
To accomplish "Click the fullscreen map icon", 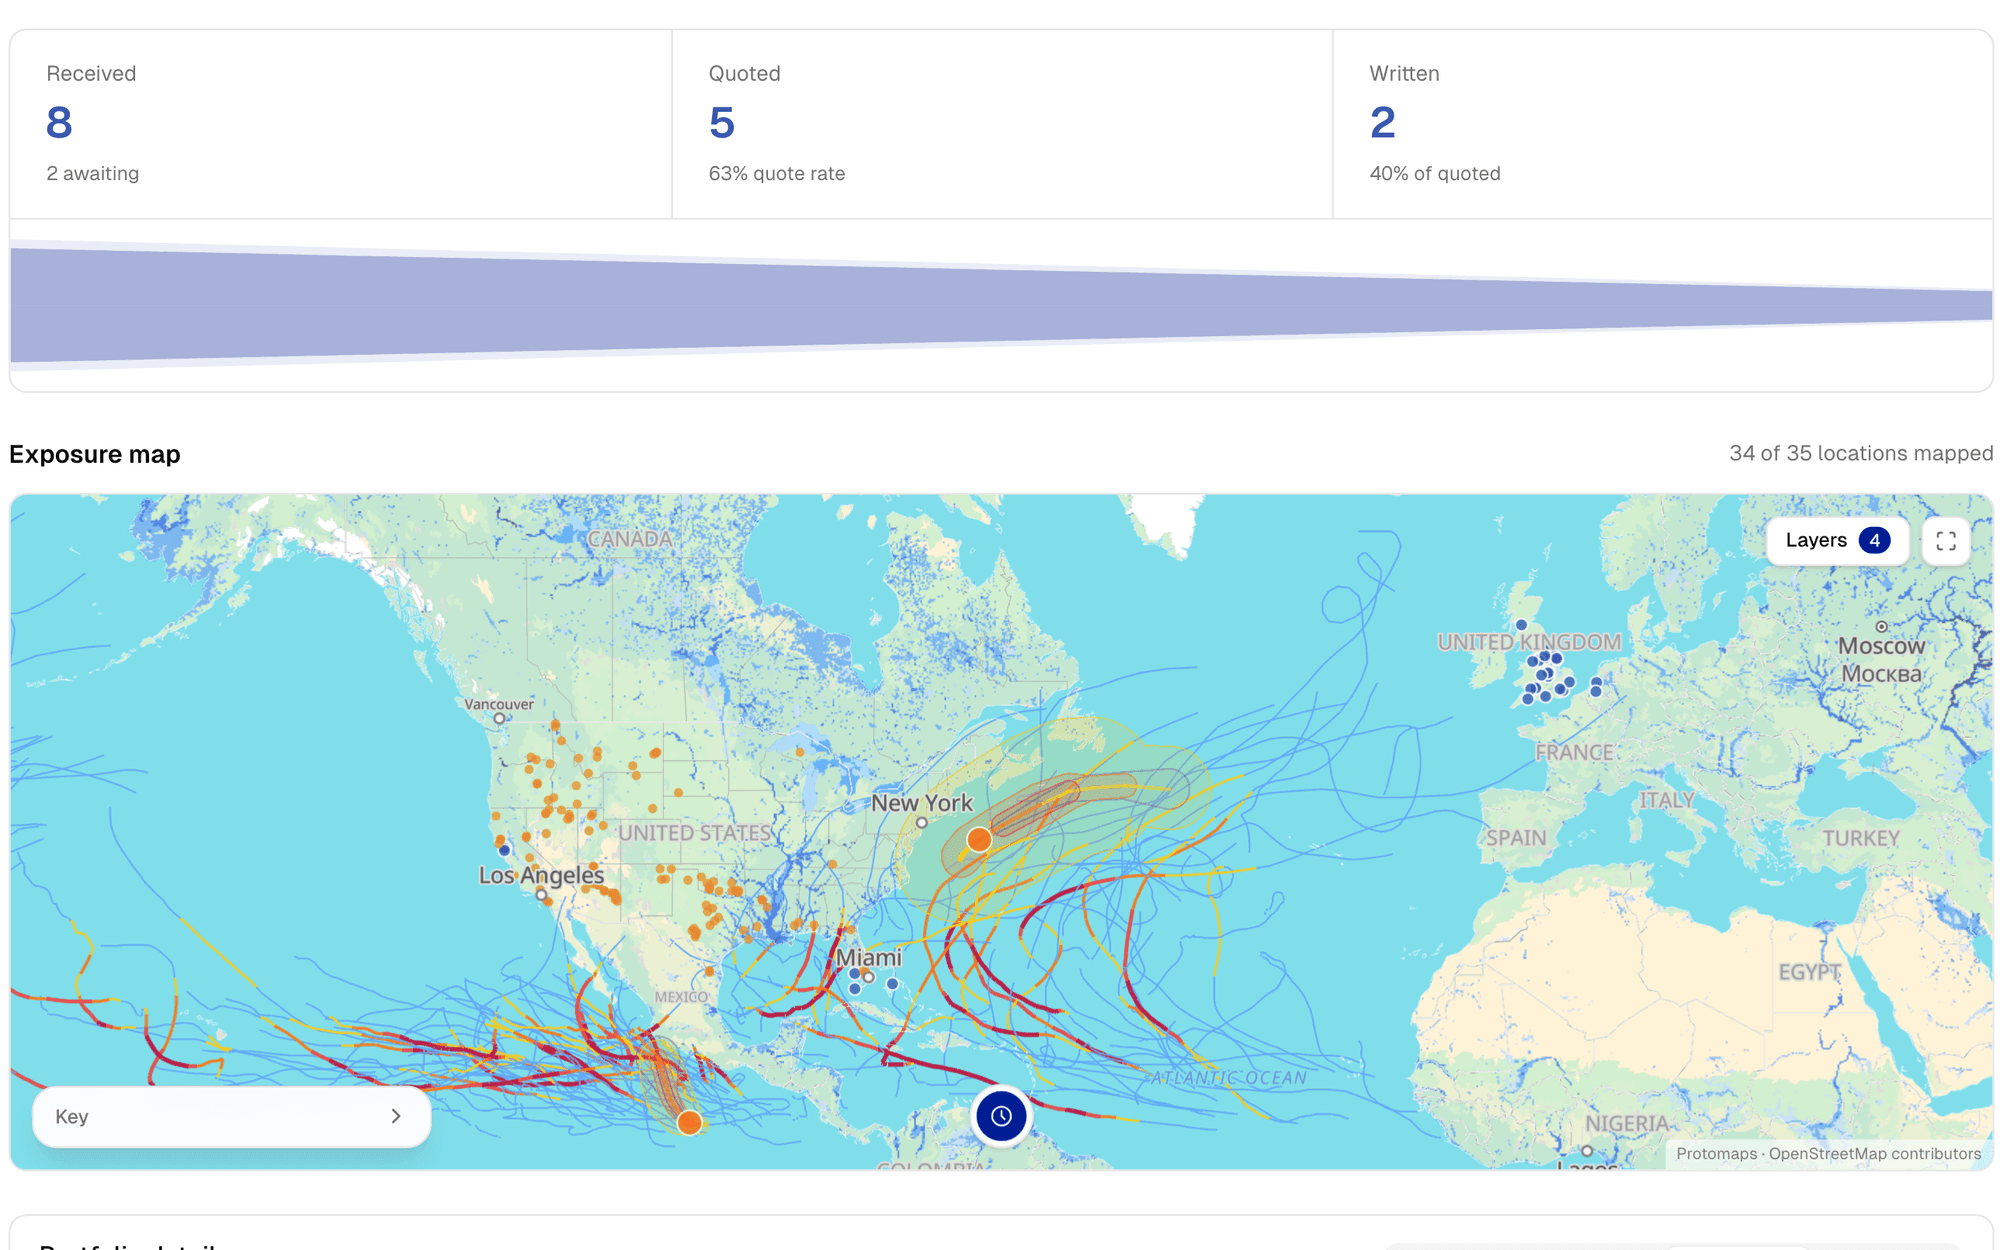I will coord(1945,541).
